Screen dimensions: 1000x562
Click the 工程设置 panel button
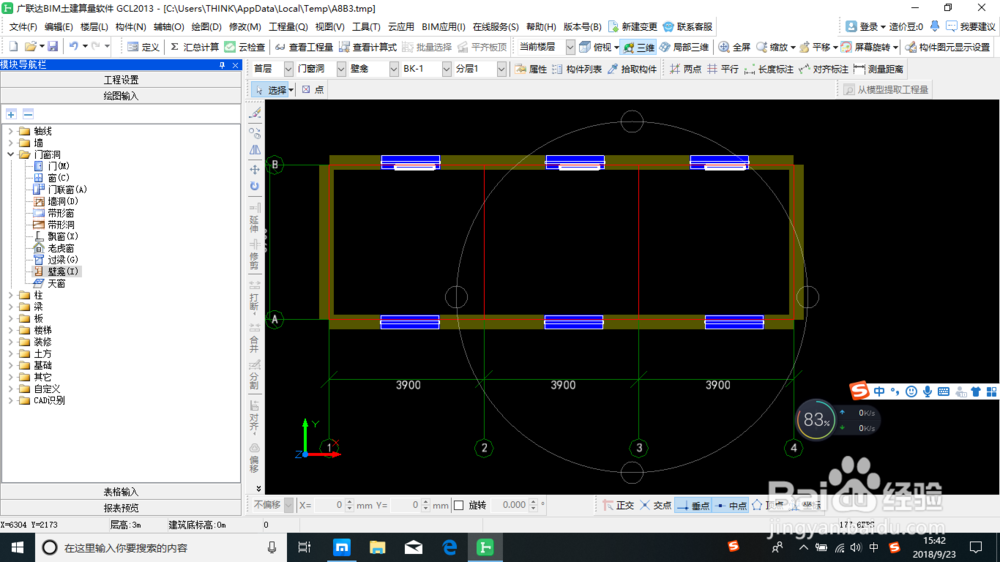[x=121, y=80]
